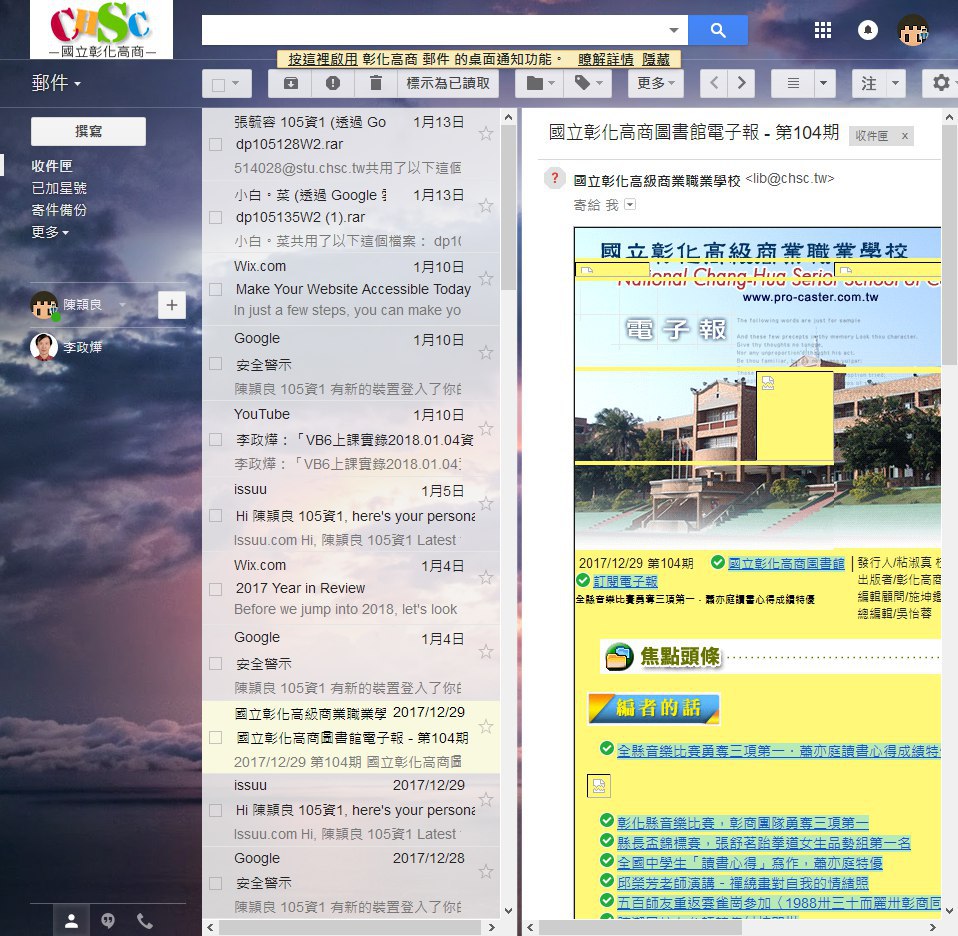
Task: Star the 2017 Year in Review email
Action: coord(486,577)
